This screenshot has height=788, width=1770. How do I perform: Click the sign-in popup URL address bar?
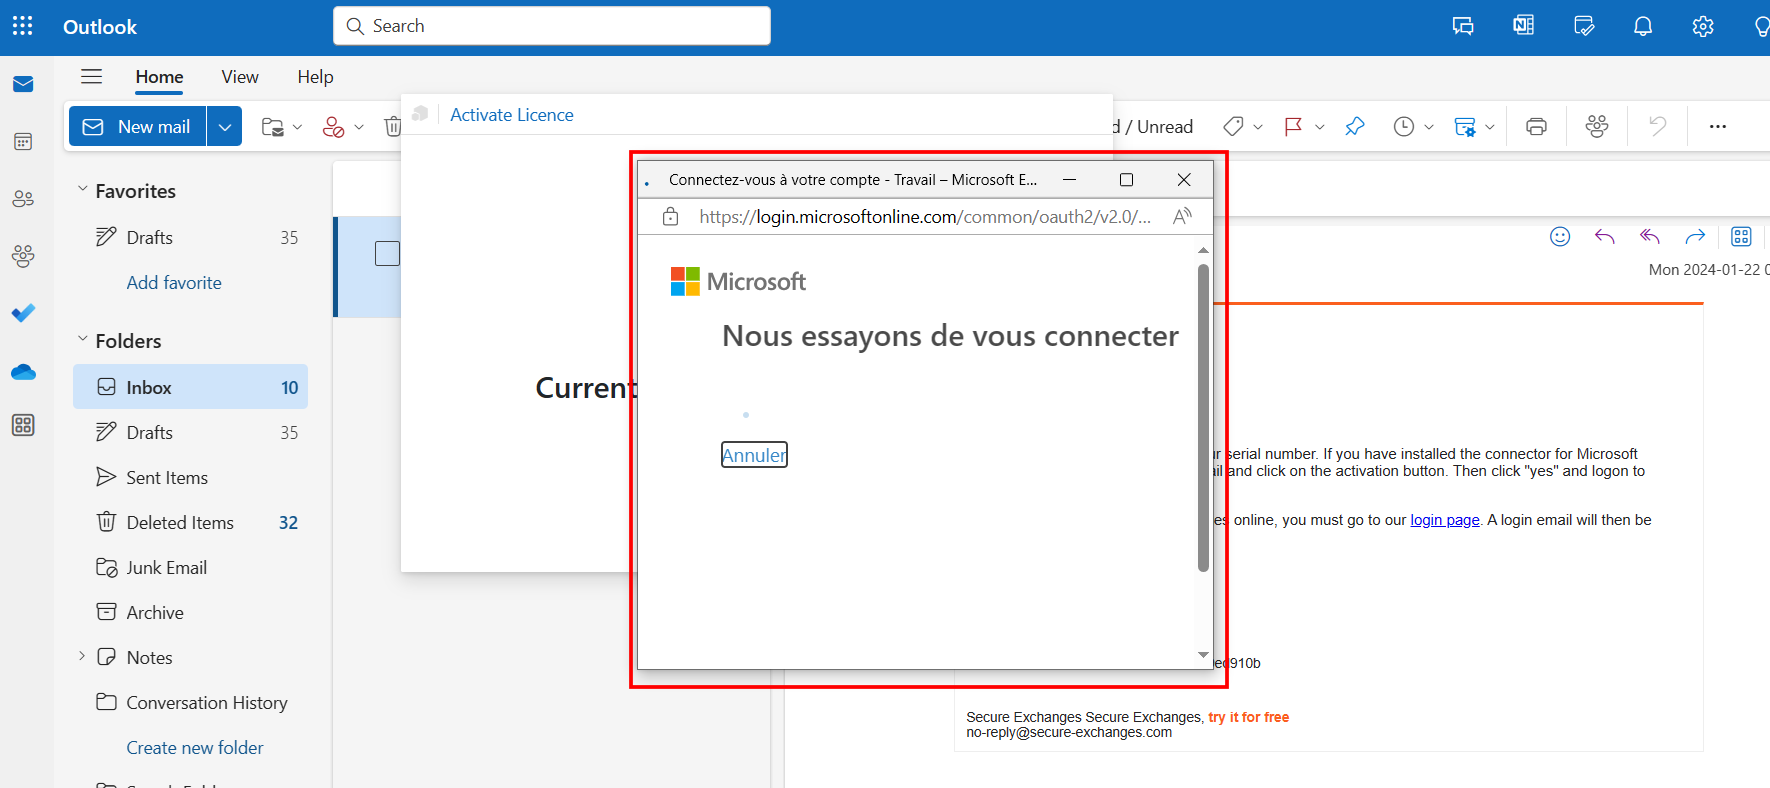(x=925, y=216)
